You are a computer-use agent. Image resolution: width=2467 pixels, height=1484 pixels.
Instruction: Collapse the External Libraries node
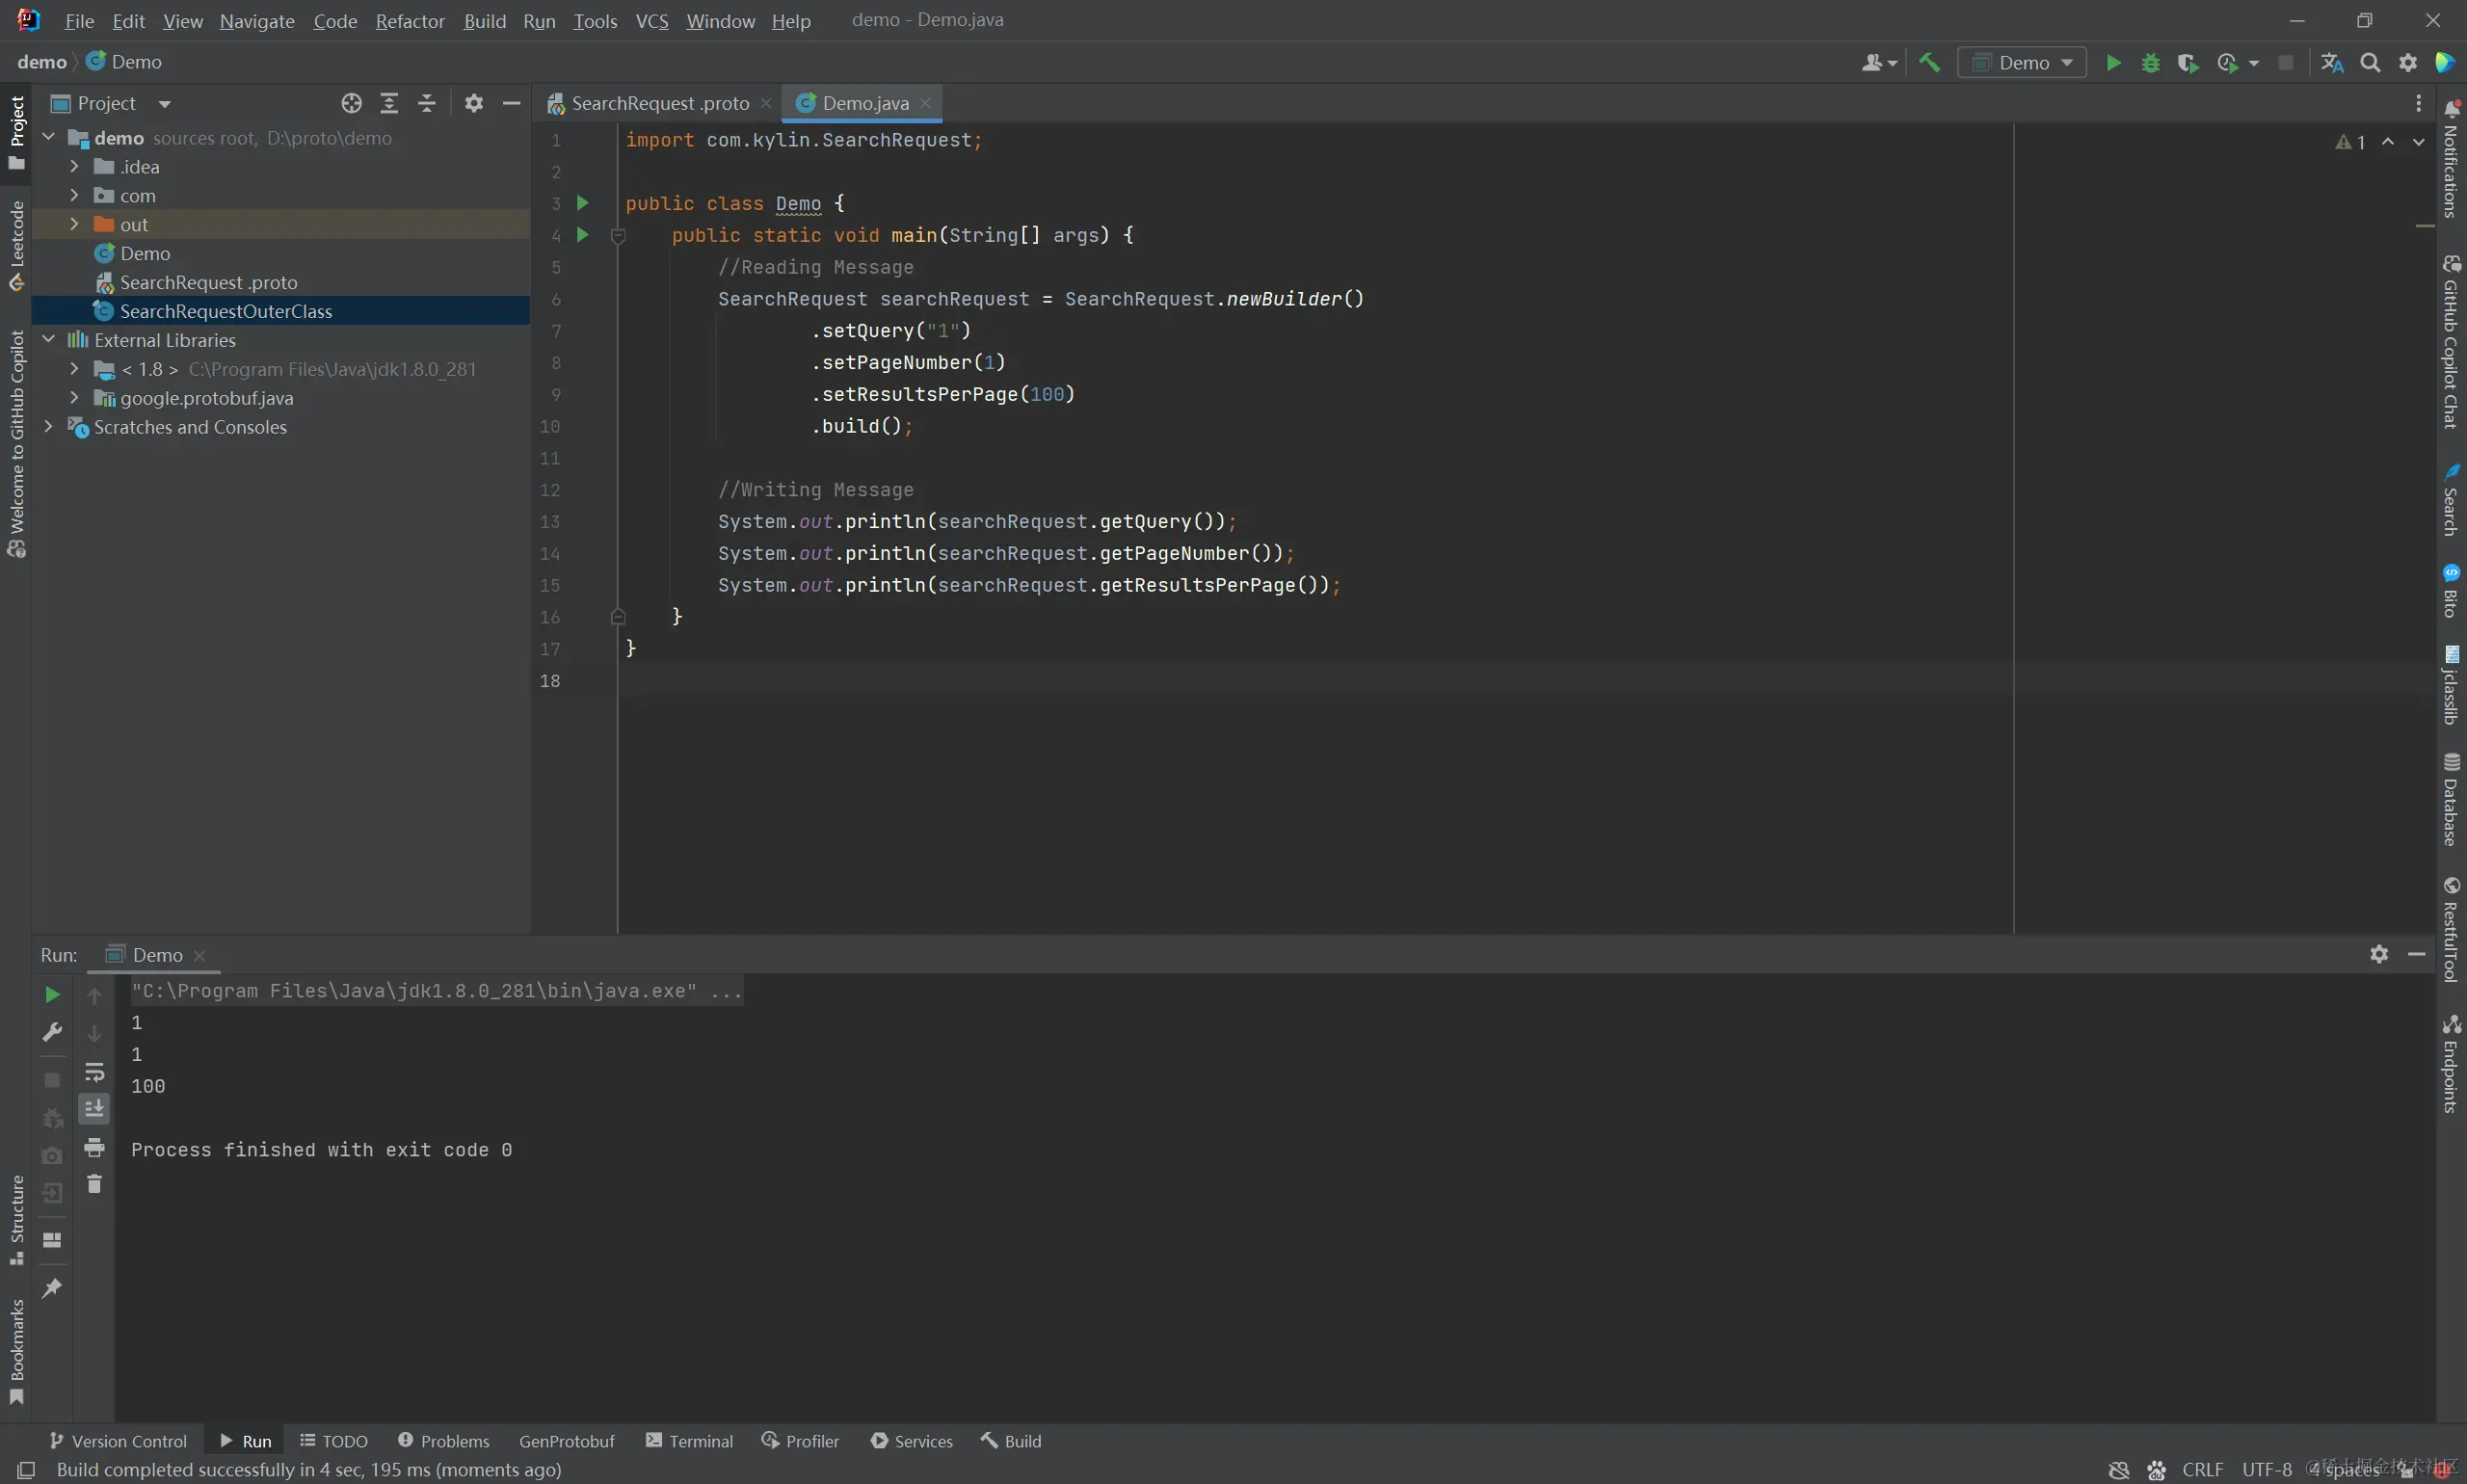point(48,340)
